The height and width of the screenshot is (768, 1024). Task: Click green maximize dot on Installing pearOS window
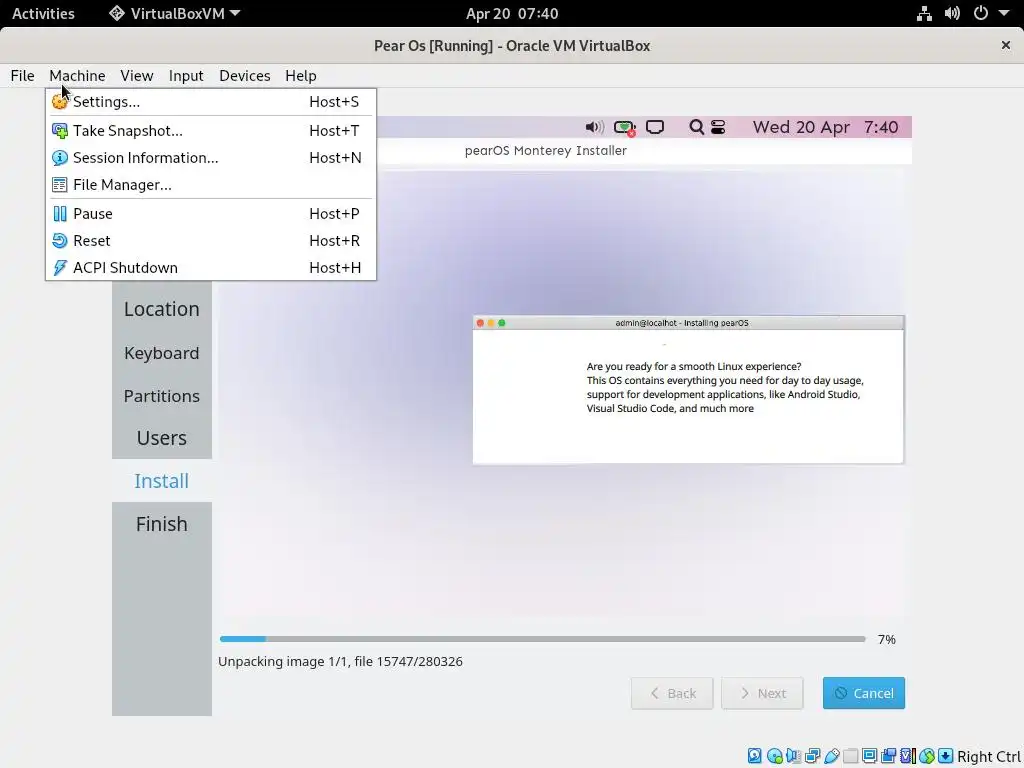[x=502, y=323]
